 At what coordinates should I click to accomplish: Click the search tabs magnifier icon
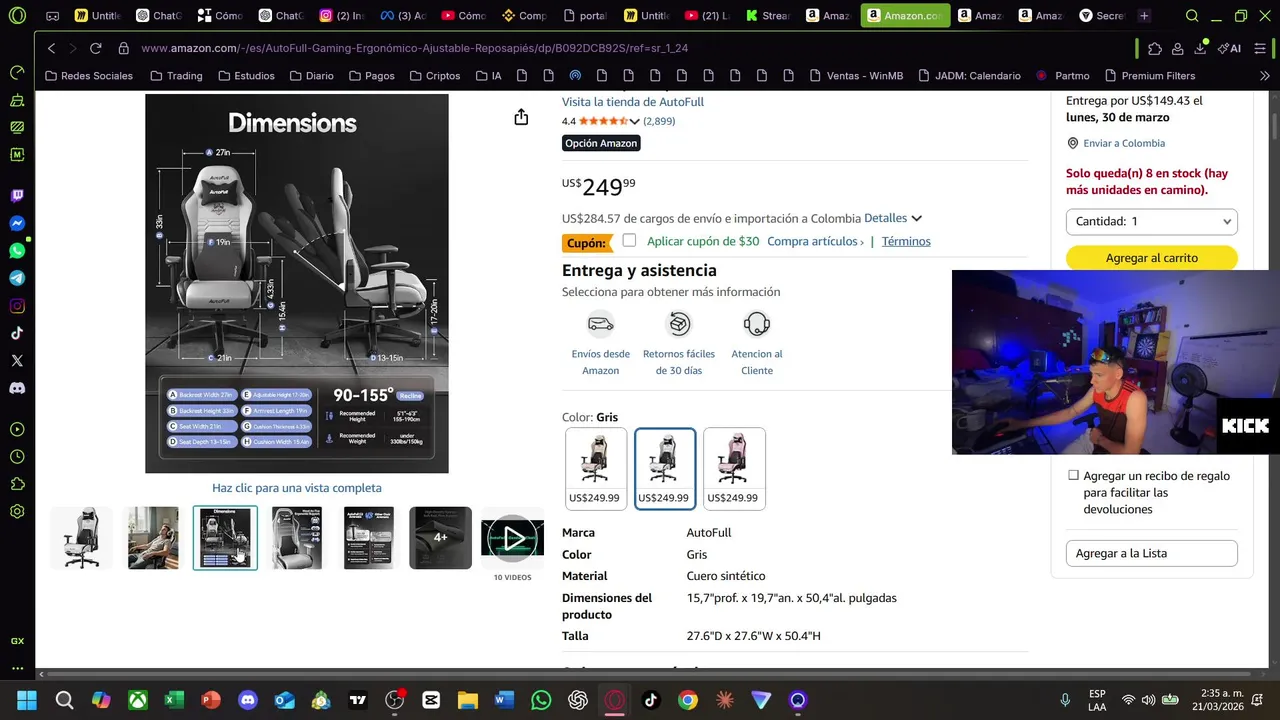click(1192, 16)
